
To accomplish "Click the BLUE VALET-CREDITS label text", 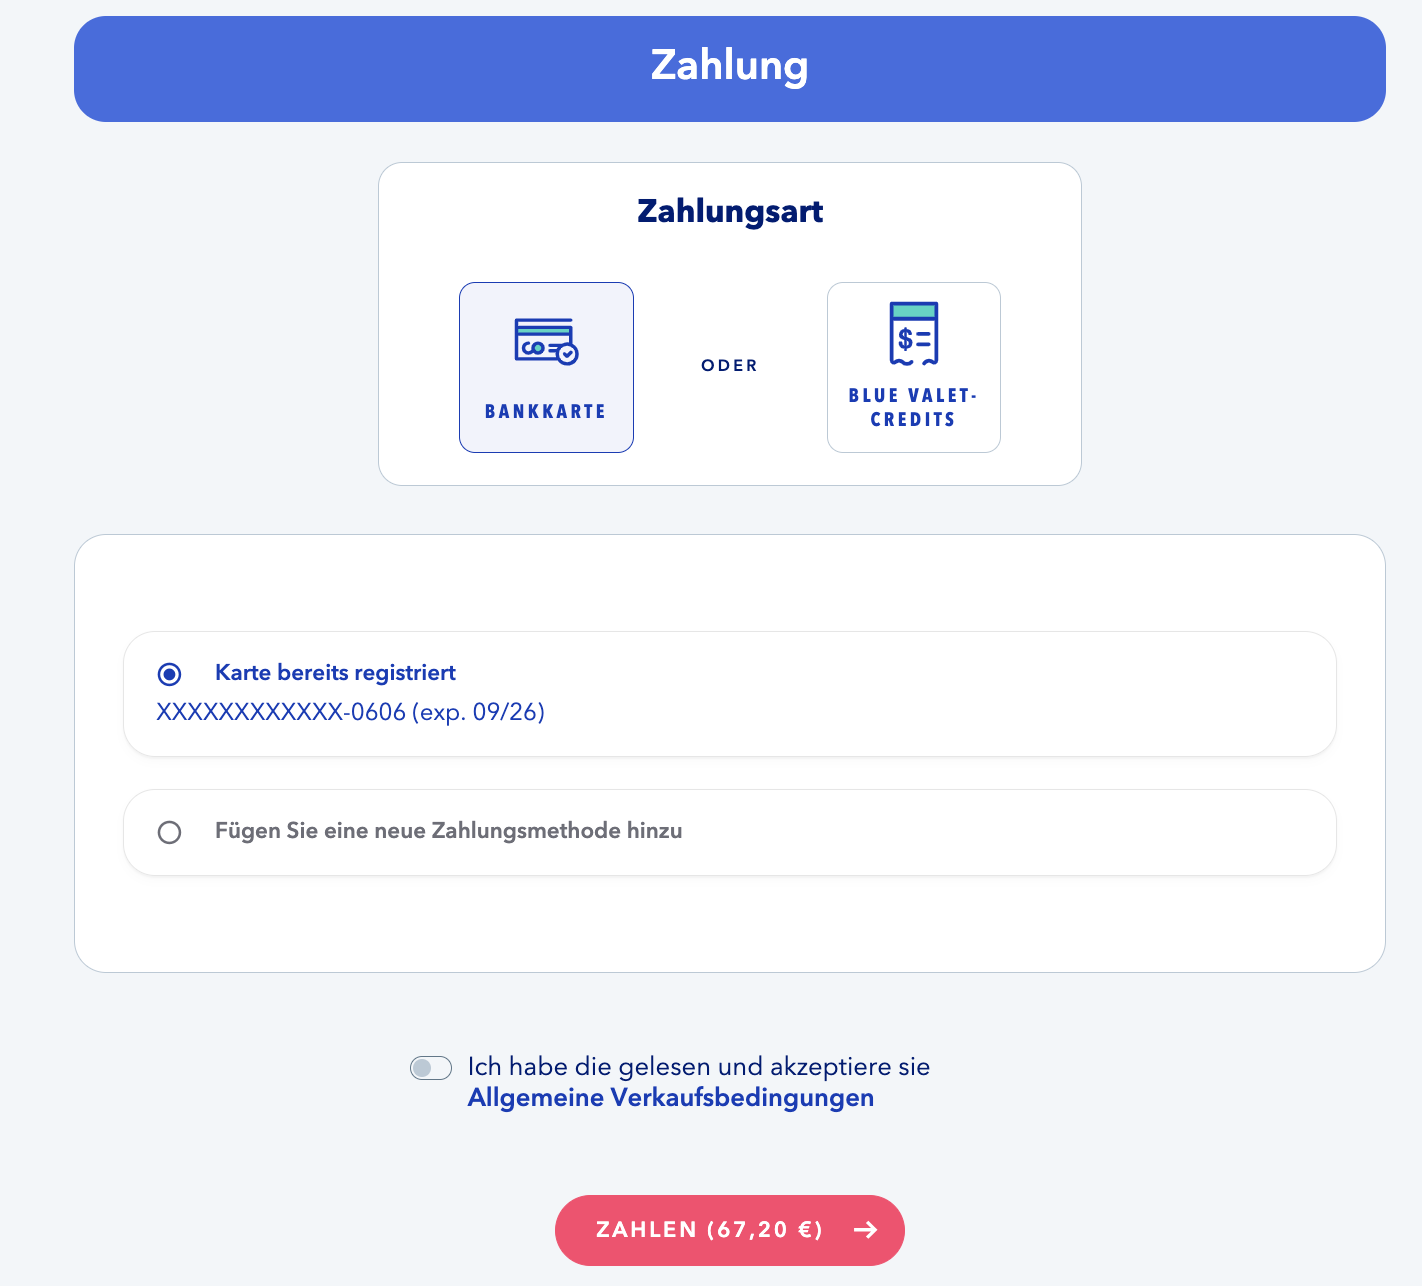I will tap(913, 407).
